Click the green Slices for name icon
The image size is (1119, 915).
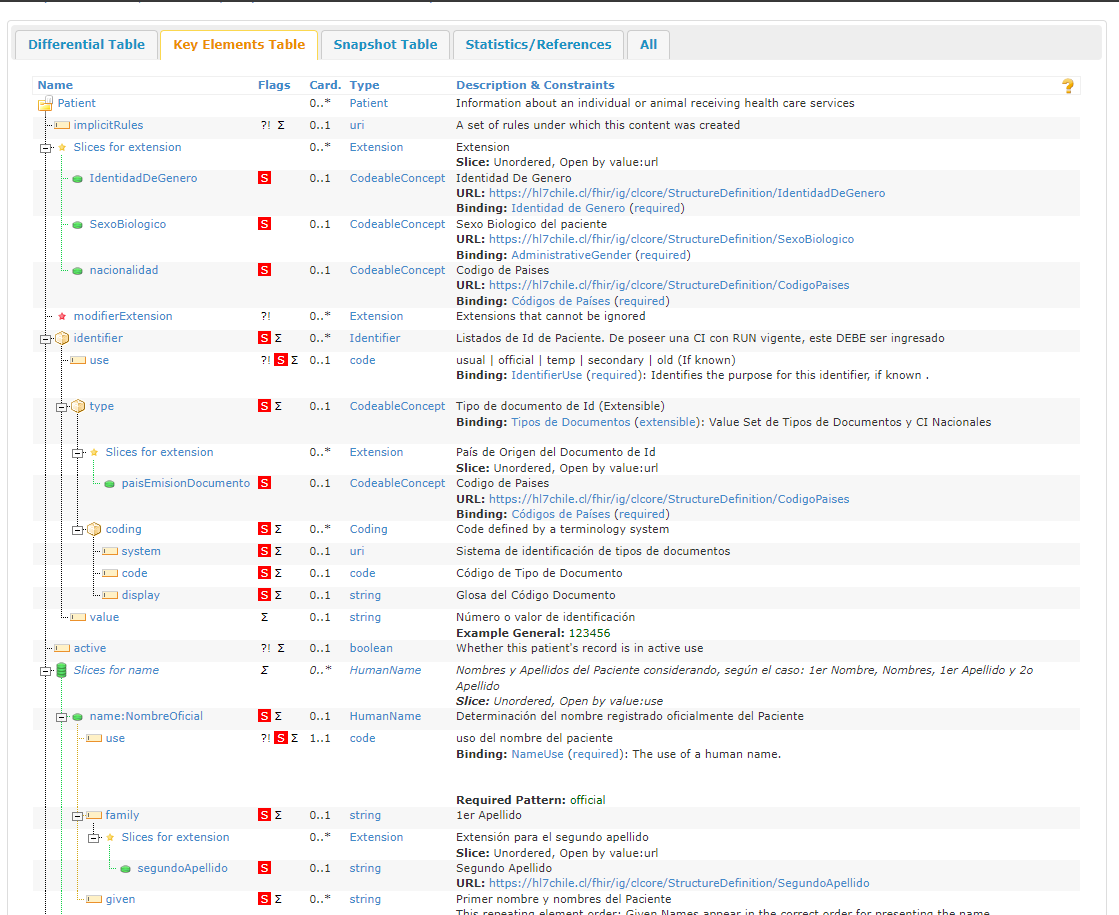tap(61, 671)
